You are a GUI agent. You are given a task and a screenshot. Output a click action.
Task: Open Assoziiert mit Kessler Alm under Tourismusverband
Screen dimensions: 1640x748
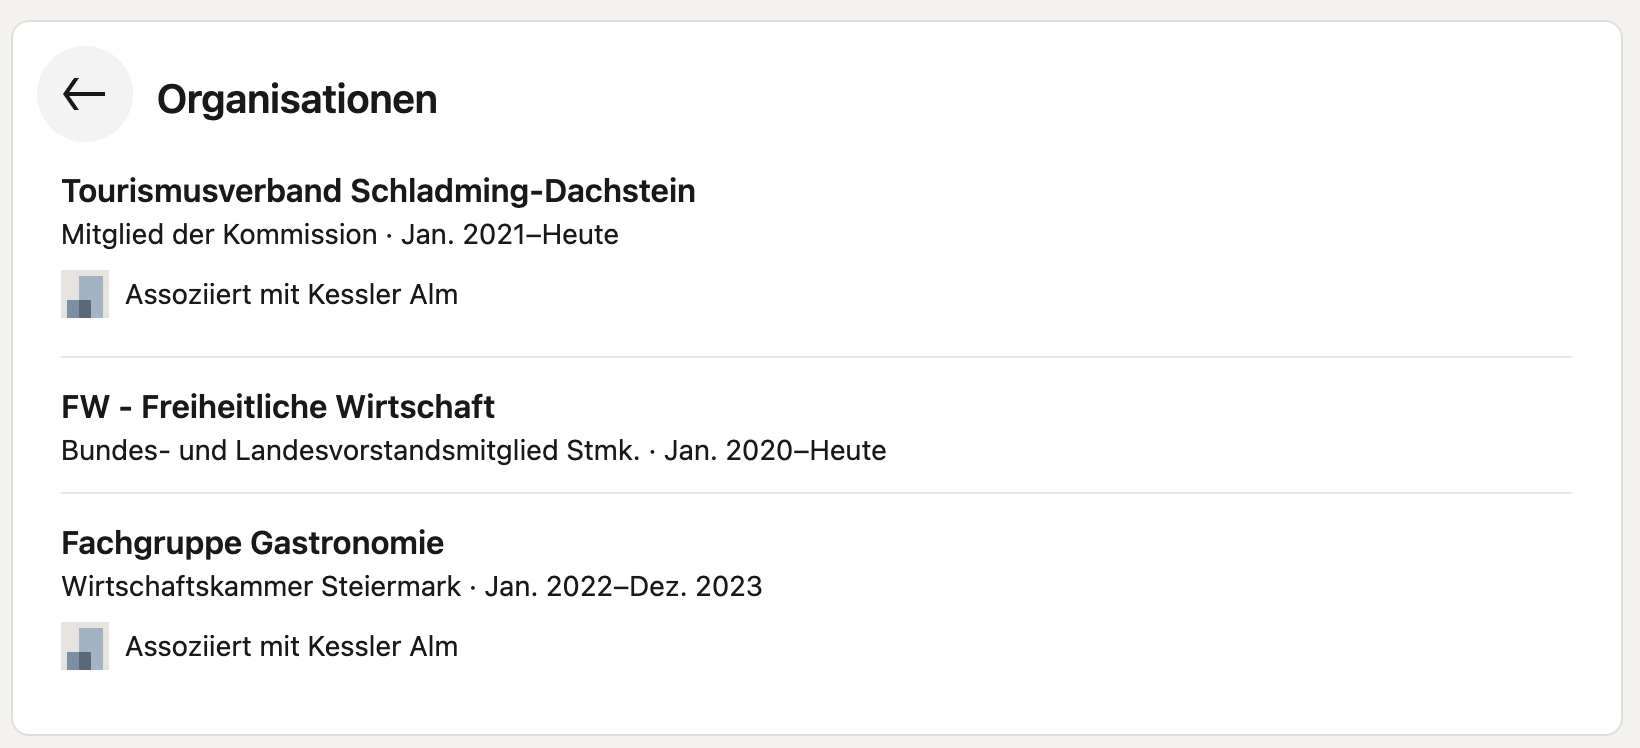coord(291,294)
